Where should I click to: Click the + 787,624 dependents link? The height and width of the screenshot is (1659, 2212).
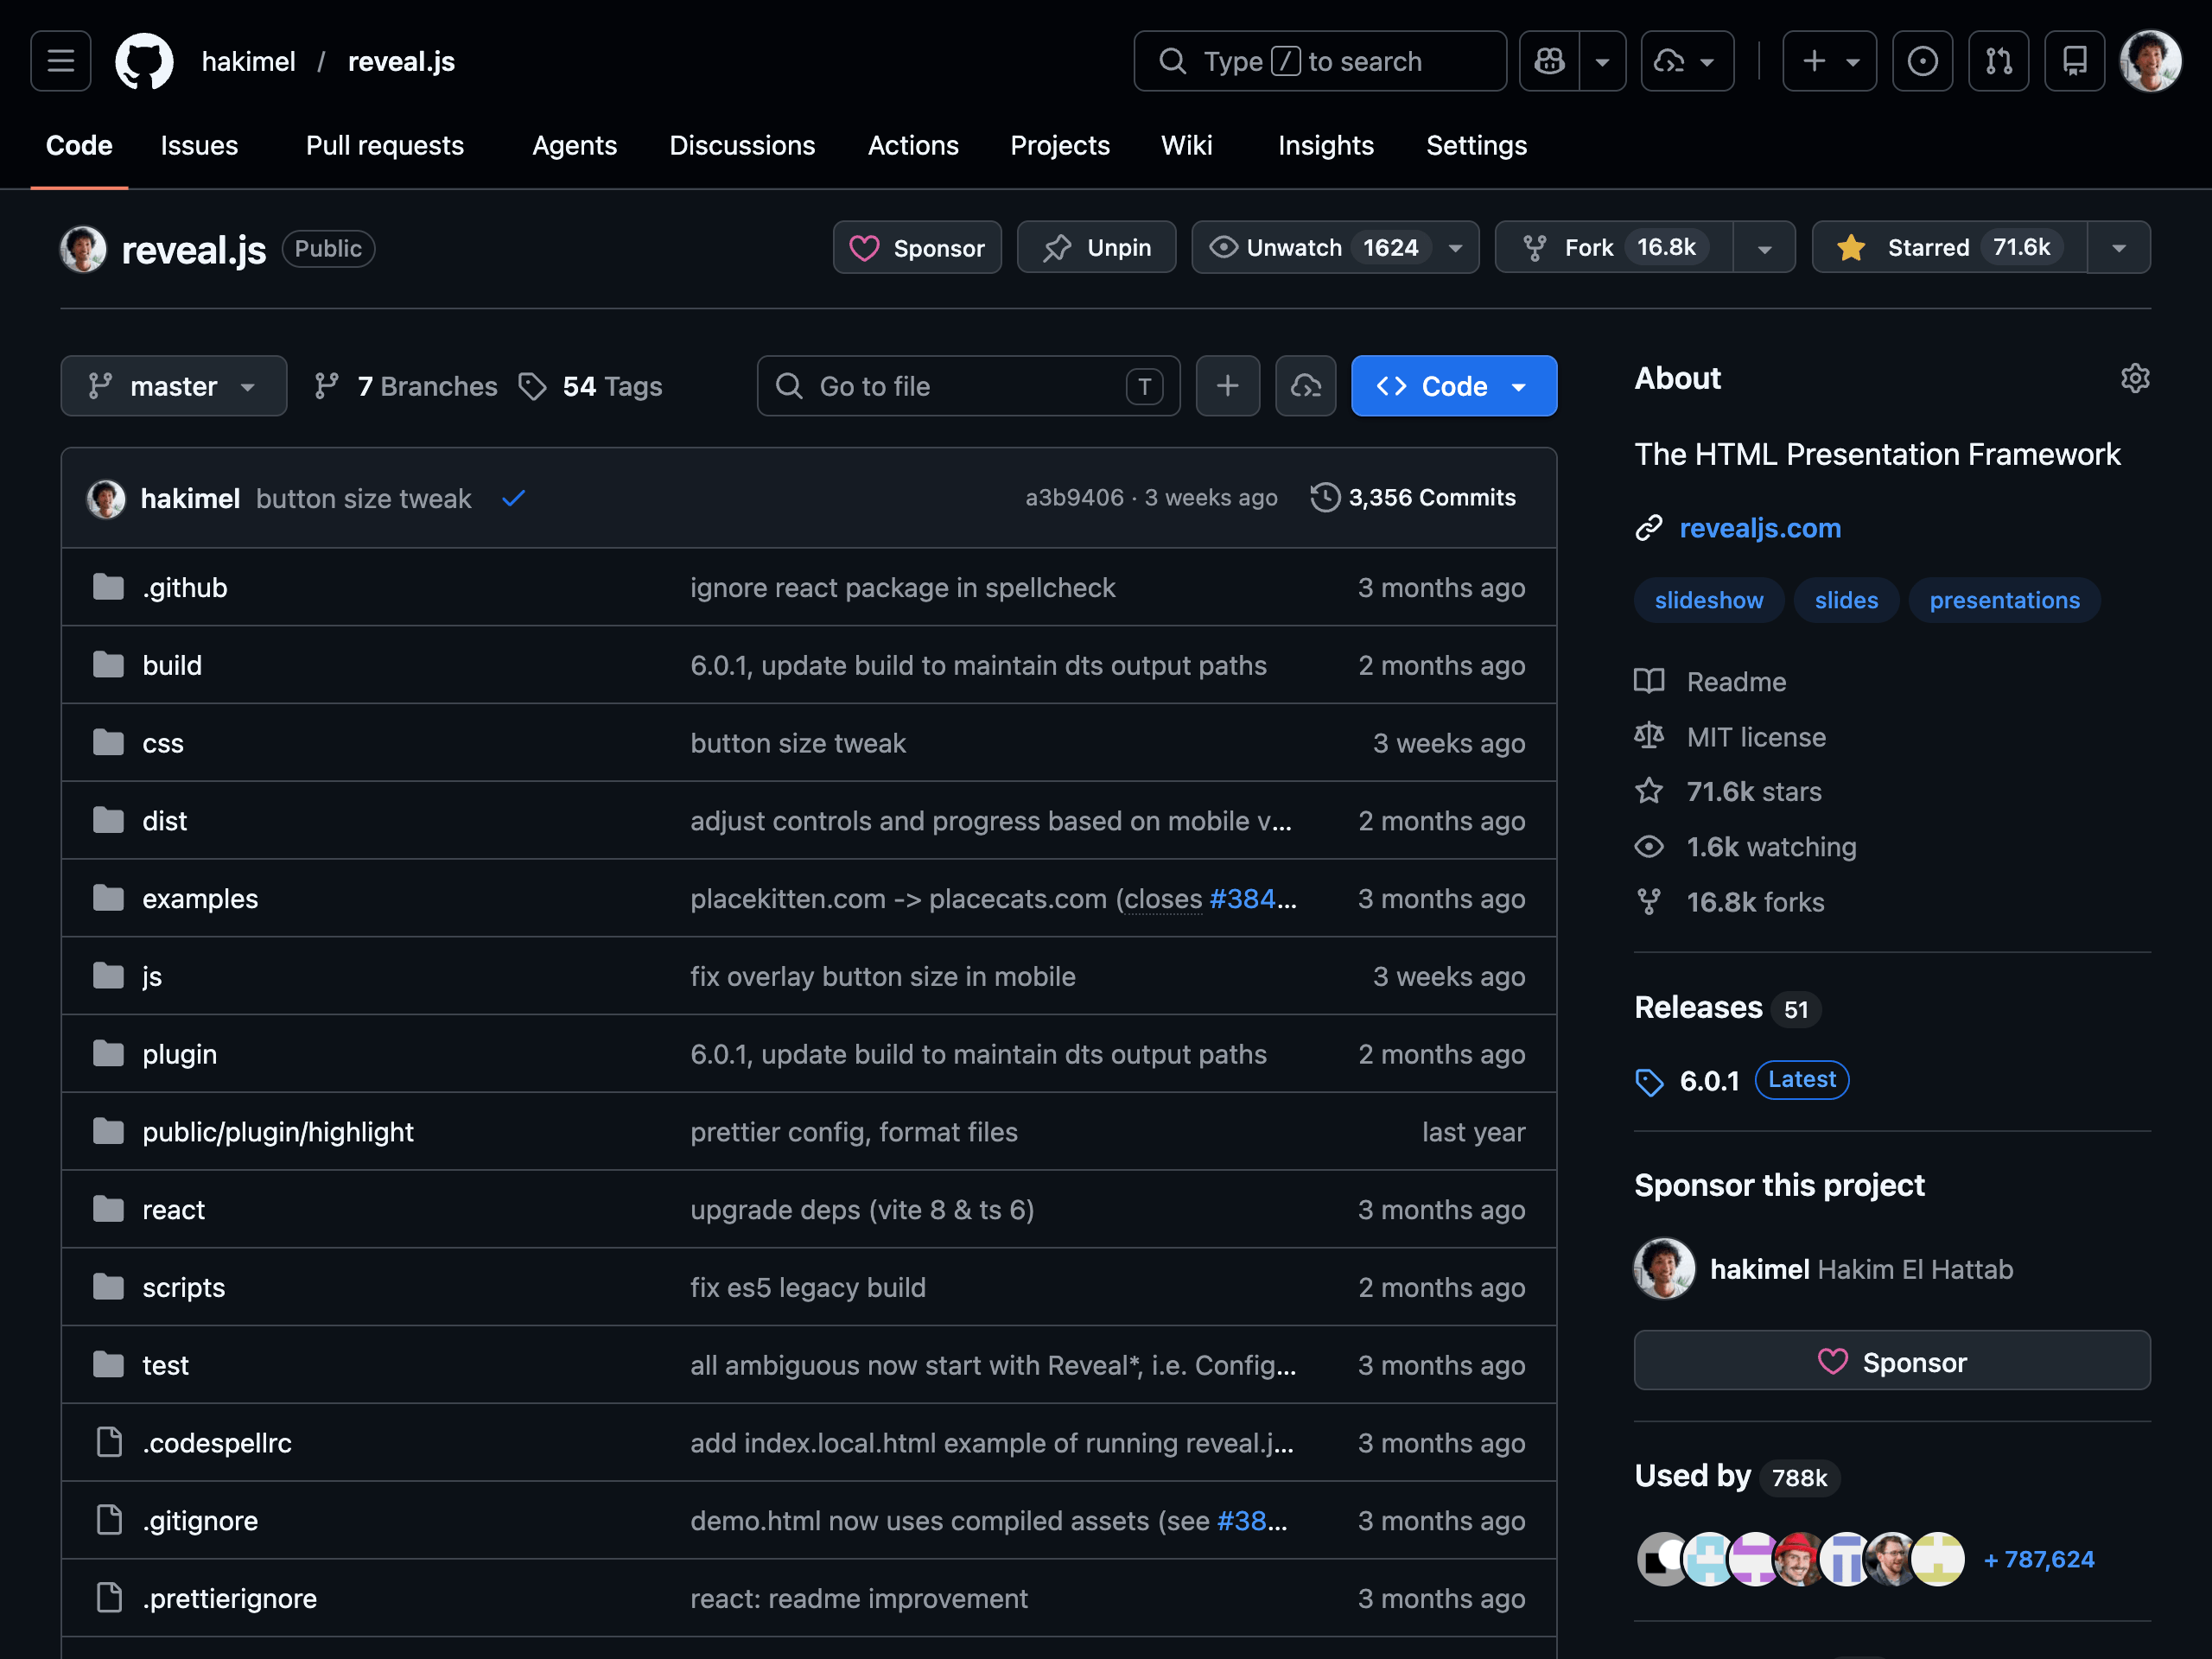(x=2038, y=1559)
